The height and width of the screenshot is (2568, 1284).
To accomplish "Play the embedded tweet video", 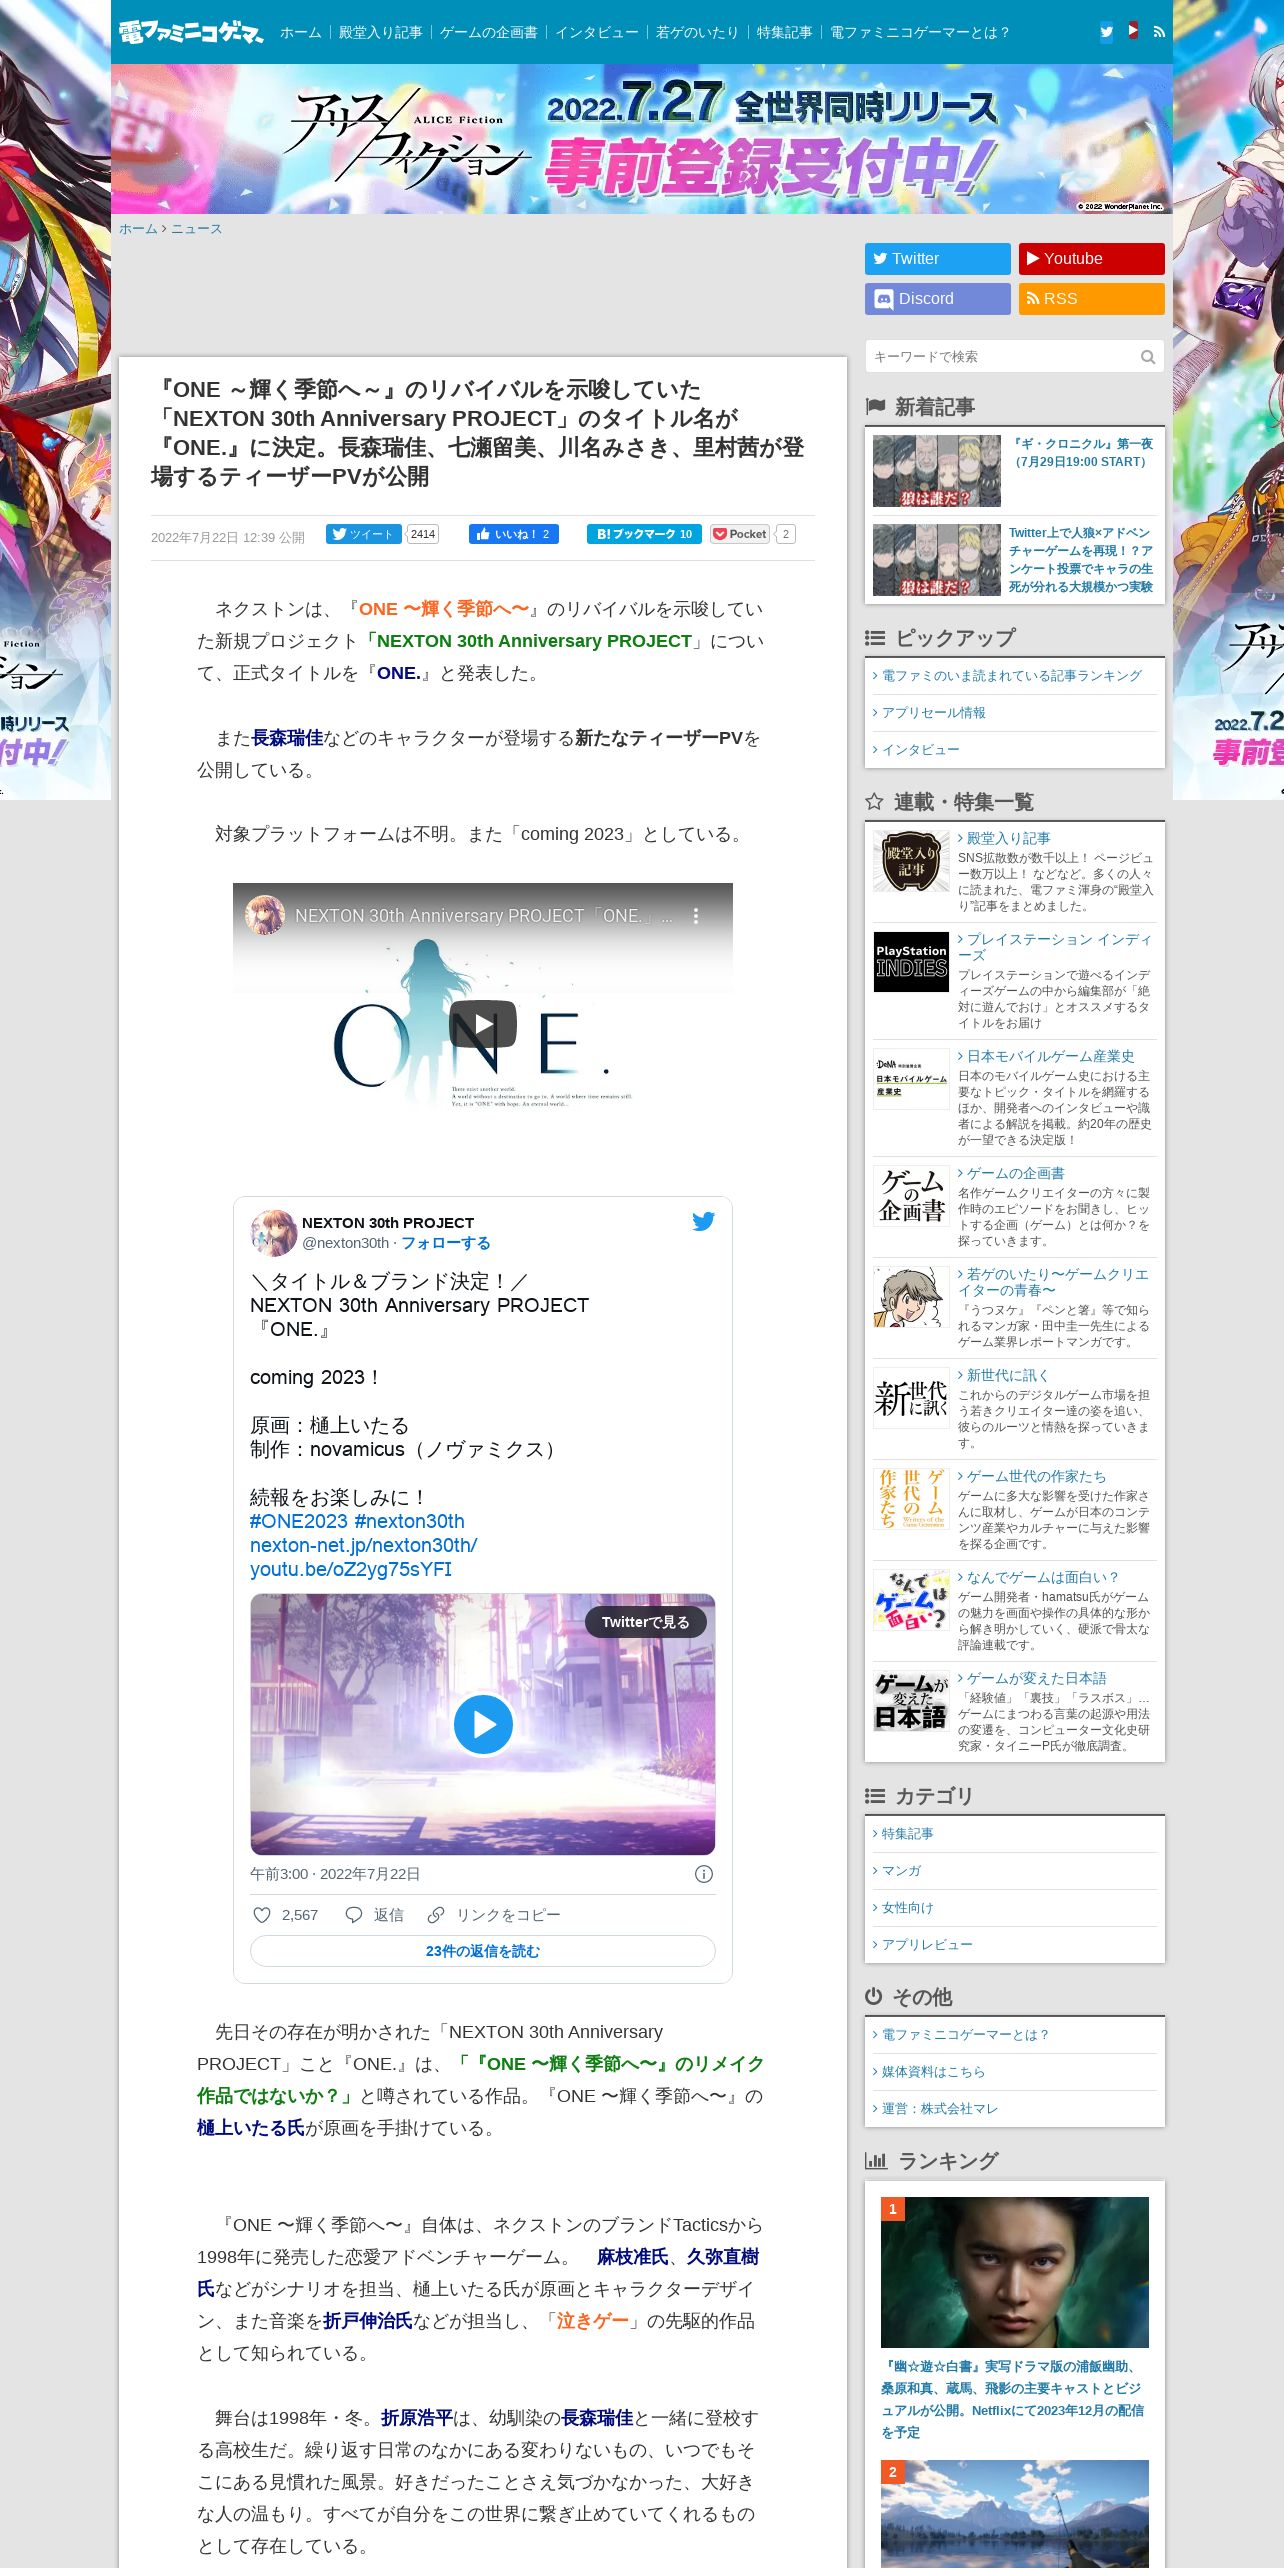I will (483, 1724).
